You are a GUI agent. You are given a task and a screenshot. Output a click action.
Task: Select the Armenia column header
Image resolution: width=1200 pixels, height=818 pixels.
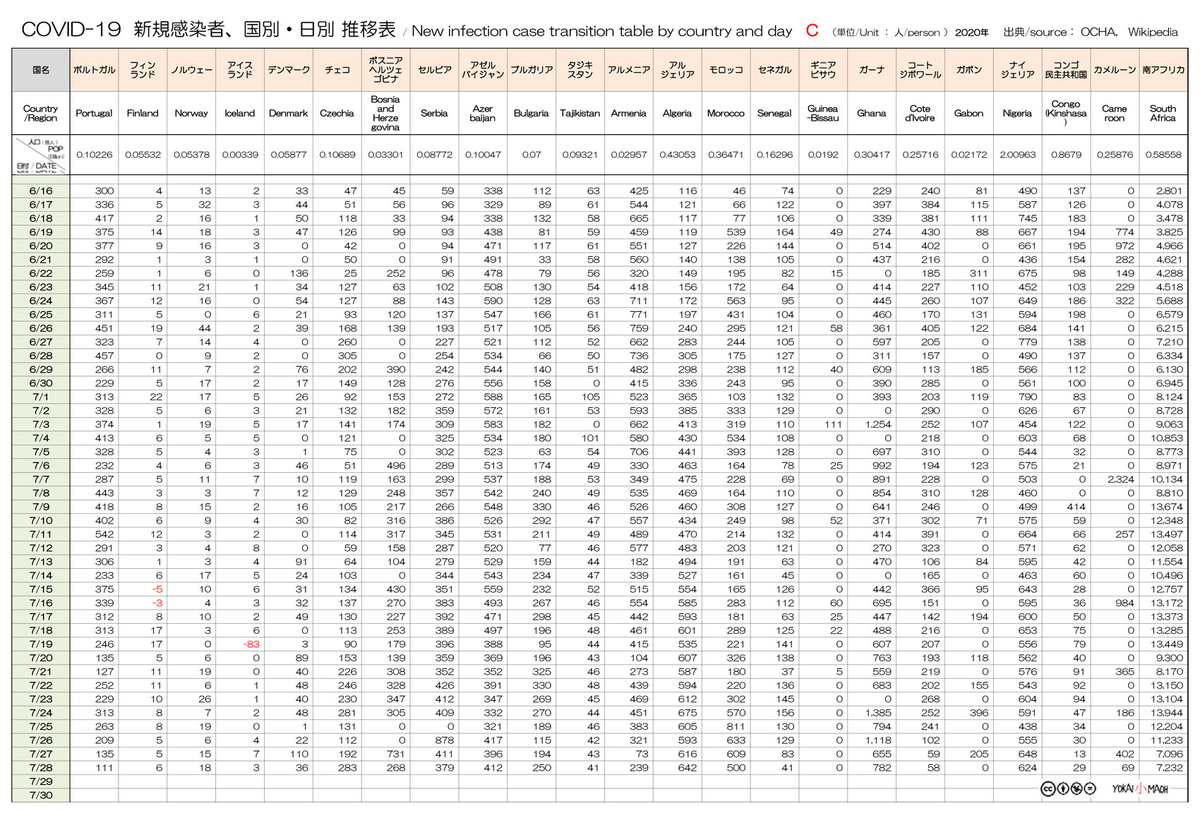pyautogui.click(x=629, y=113)
